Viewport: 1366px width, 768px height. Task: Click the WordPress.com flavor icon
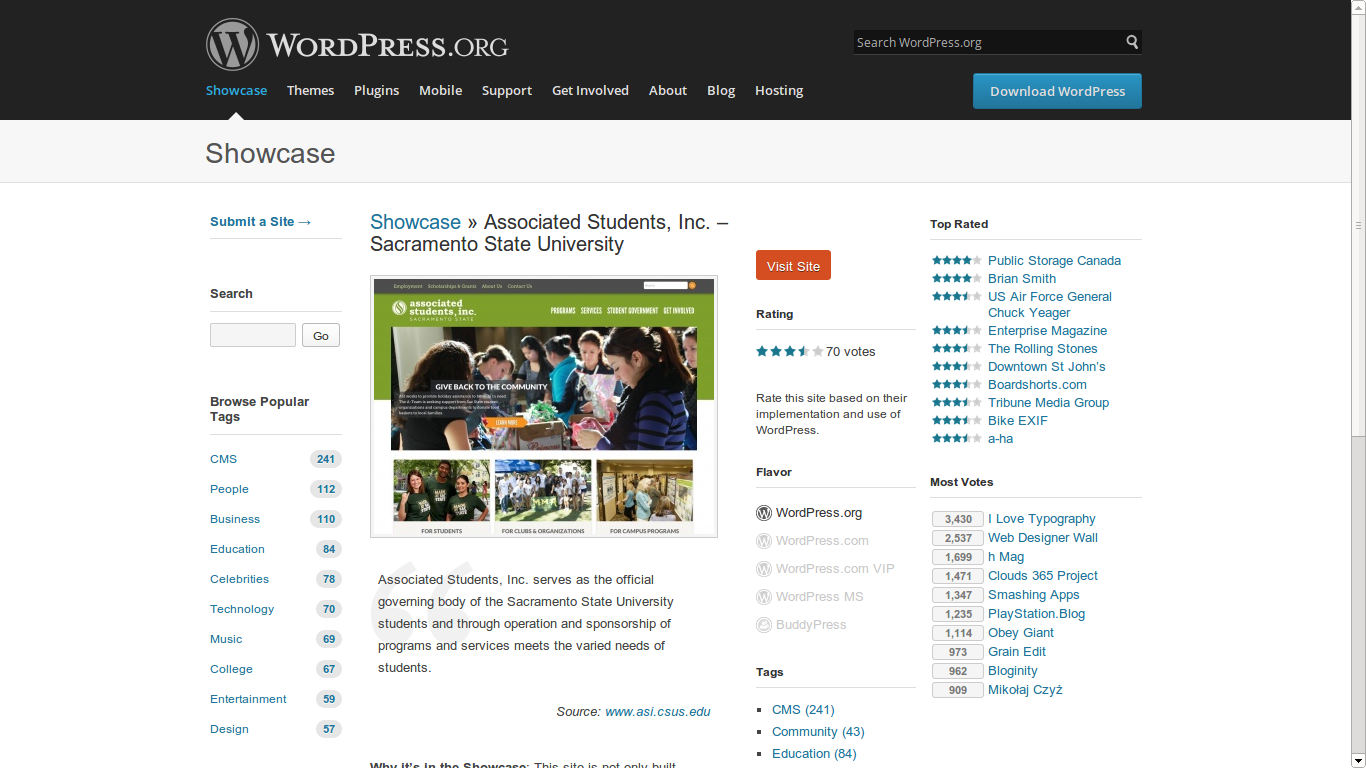pyautogui.click(x=764, y=541)
